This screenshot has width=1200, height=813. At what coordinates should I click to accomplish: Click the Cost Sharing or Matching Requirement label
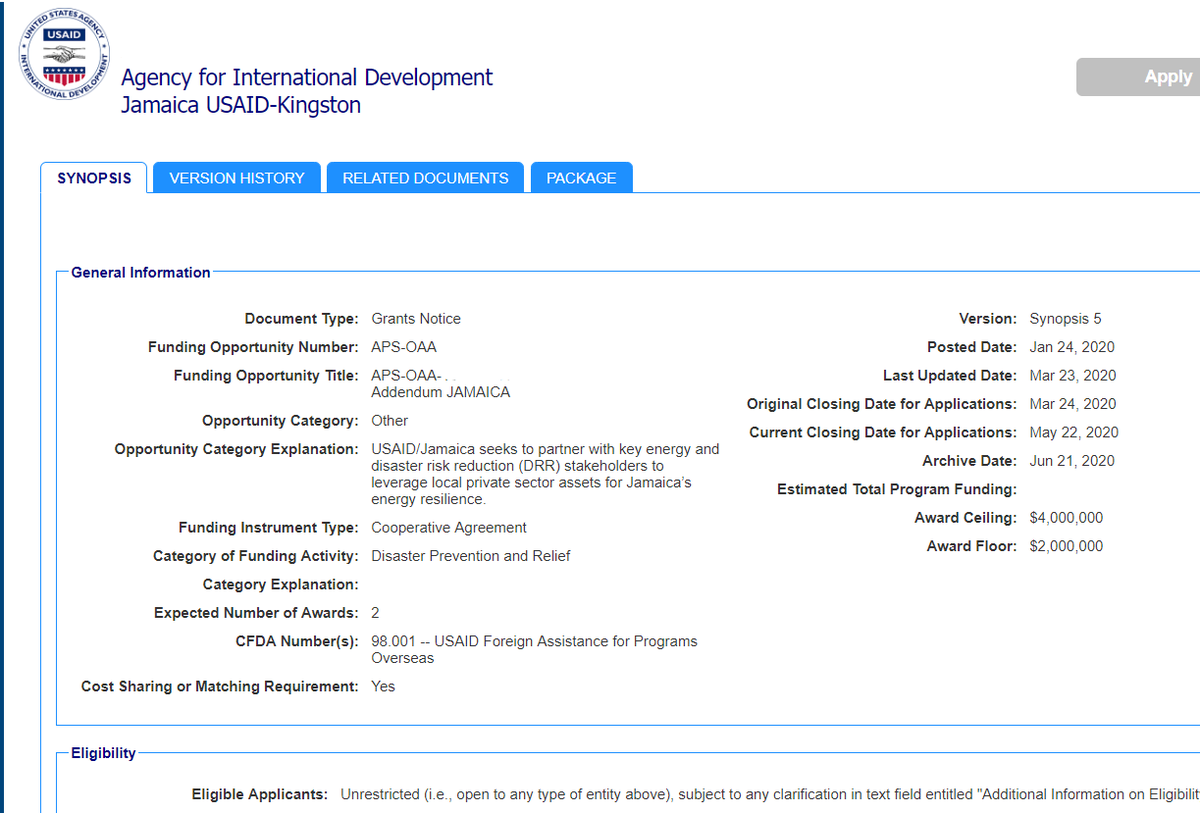pyautogui.click(x=219, y=686)
